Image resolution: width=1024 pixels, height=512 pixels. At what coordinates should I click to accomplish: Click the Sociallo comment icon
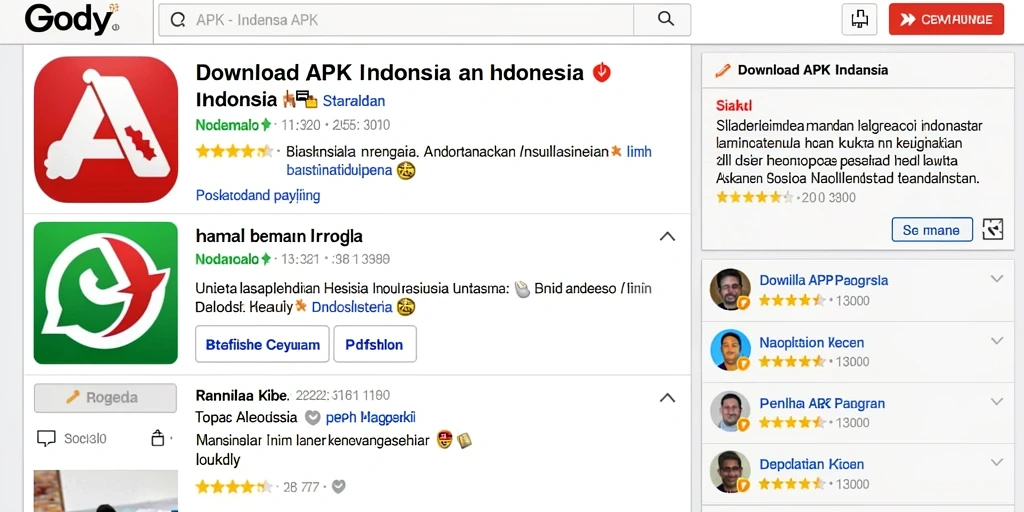(46, 439)
